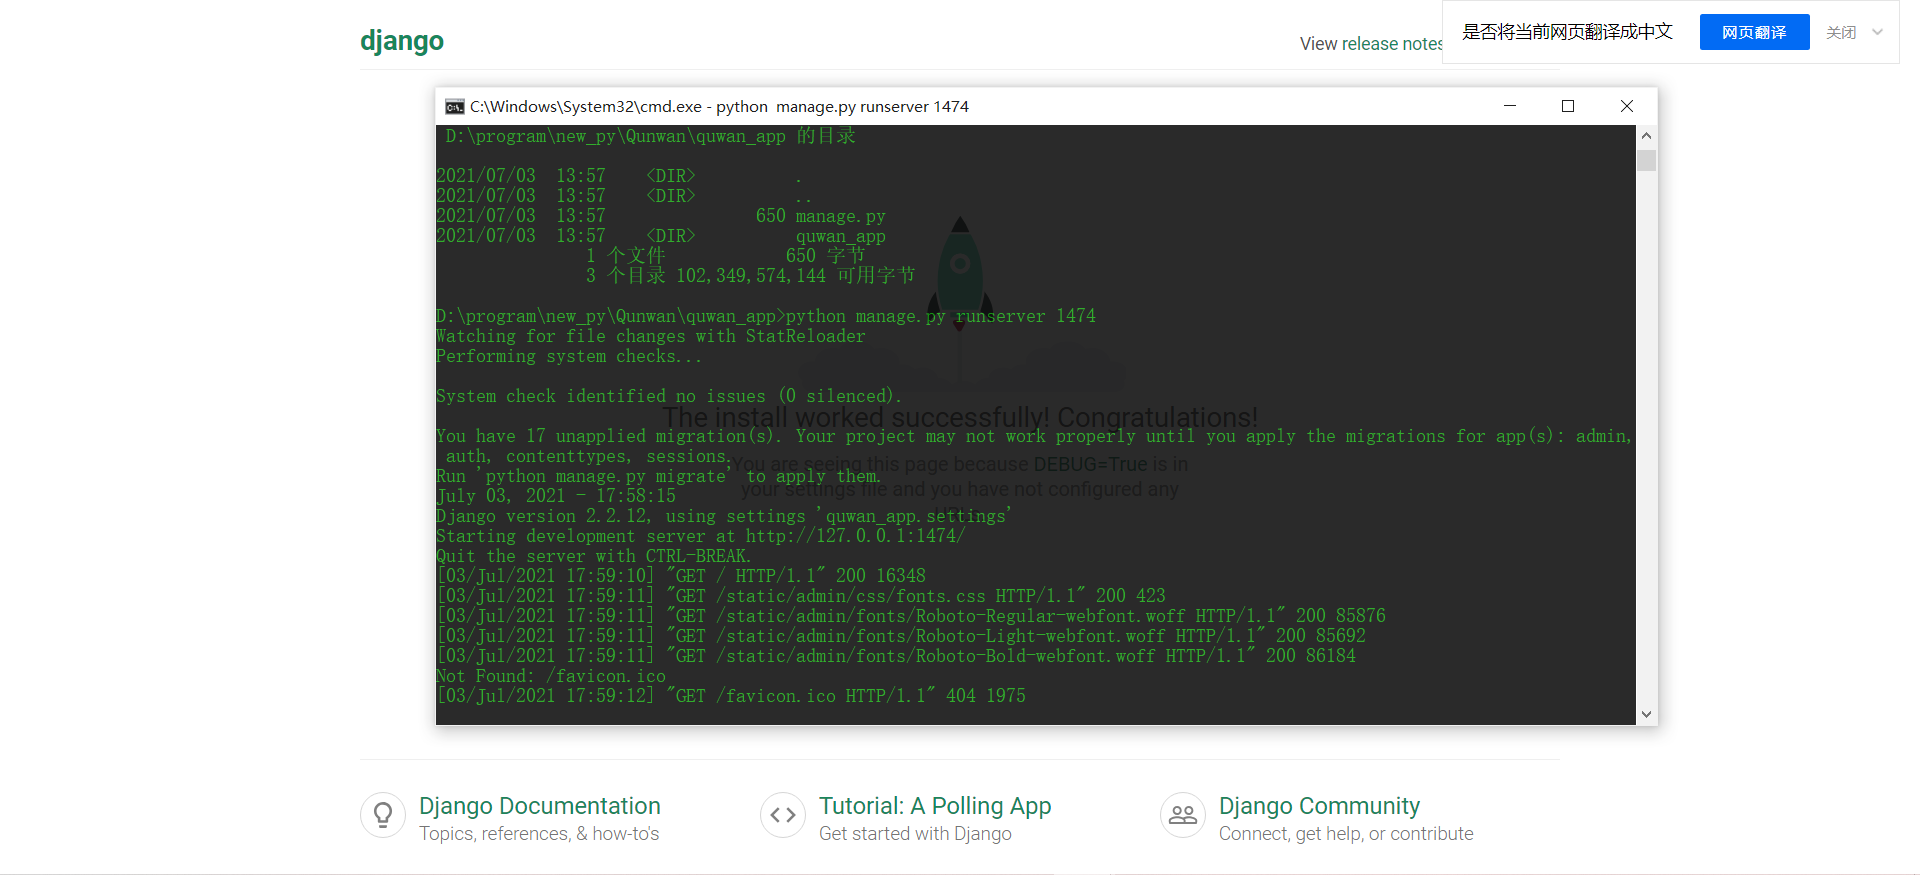1920x875 pixels.
Task: Click the 'Performing system checks...' line
Action: coord(569,356)
